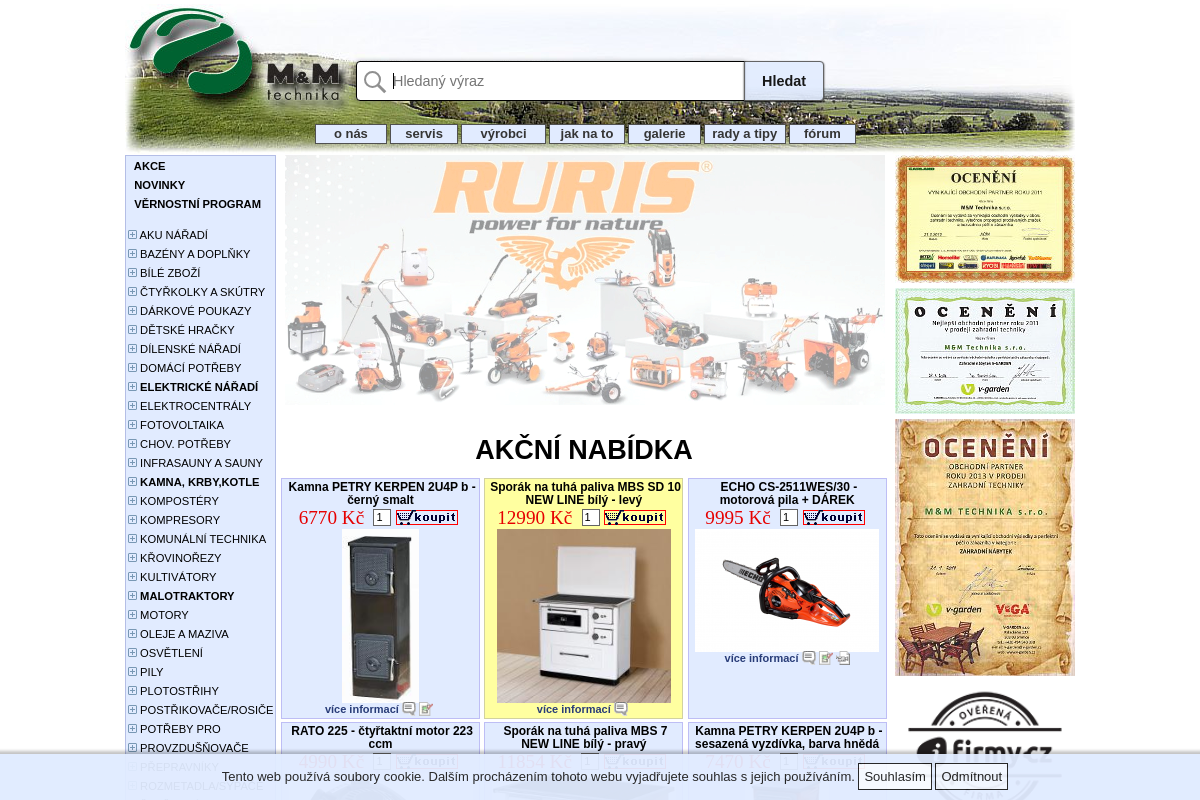Click quantity field for Sporák 12990 Kč
Image resolution: width=1200 pixels, height=800 pixels.
[x=591, y=517]
